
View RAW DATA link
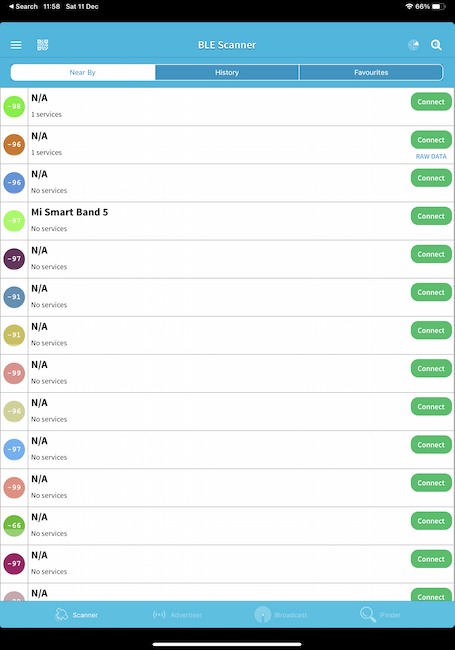[431, 156]
